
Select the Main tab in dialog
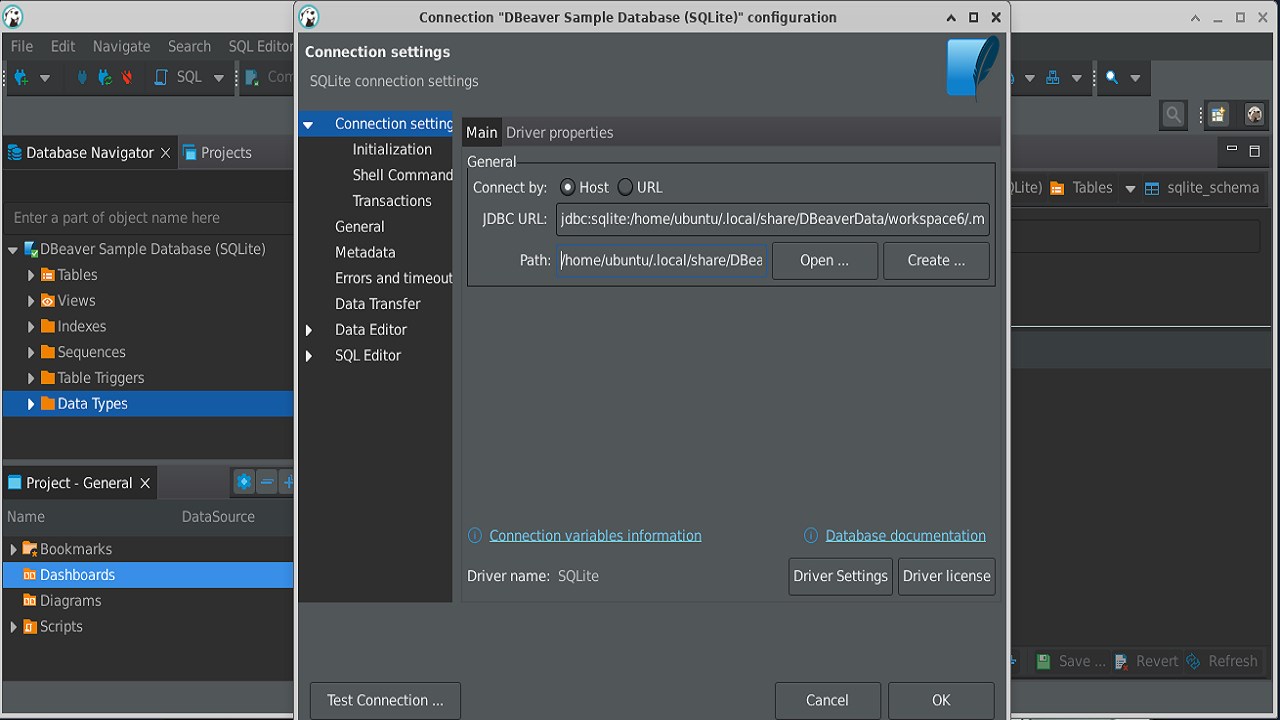pyautogui.click(x=482, y=132)
